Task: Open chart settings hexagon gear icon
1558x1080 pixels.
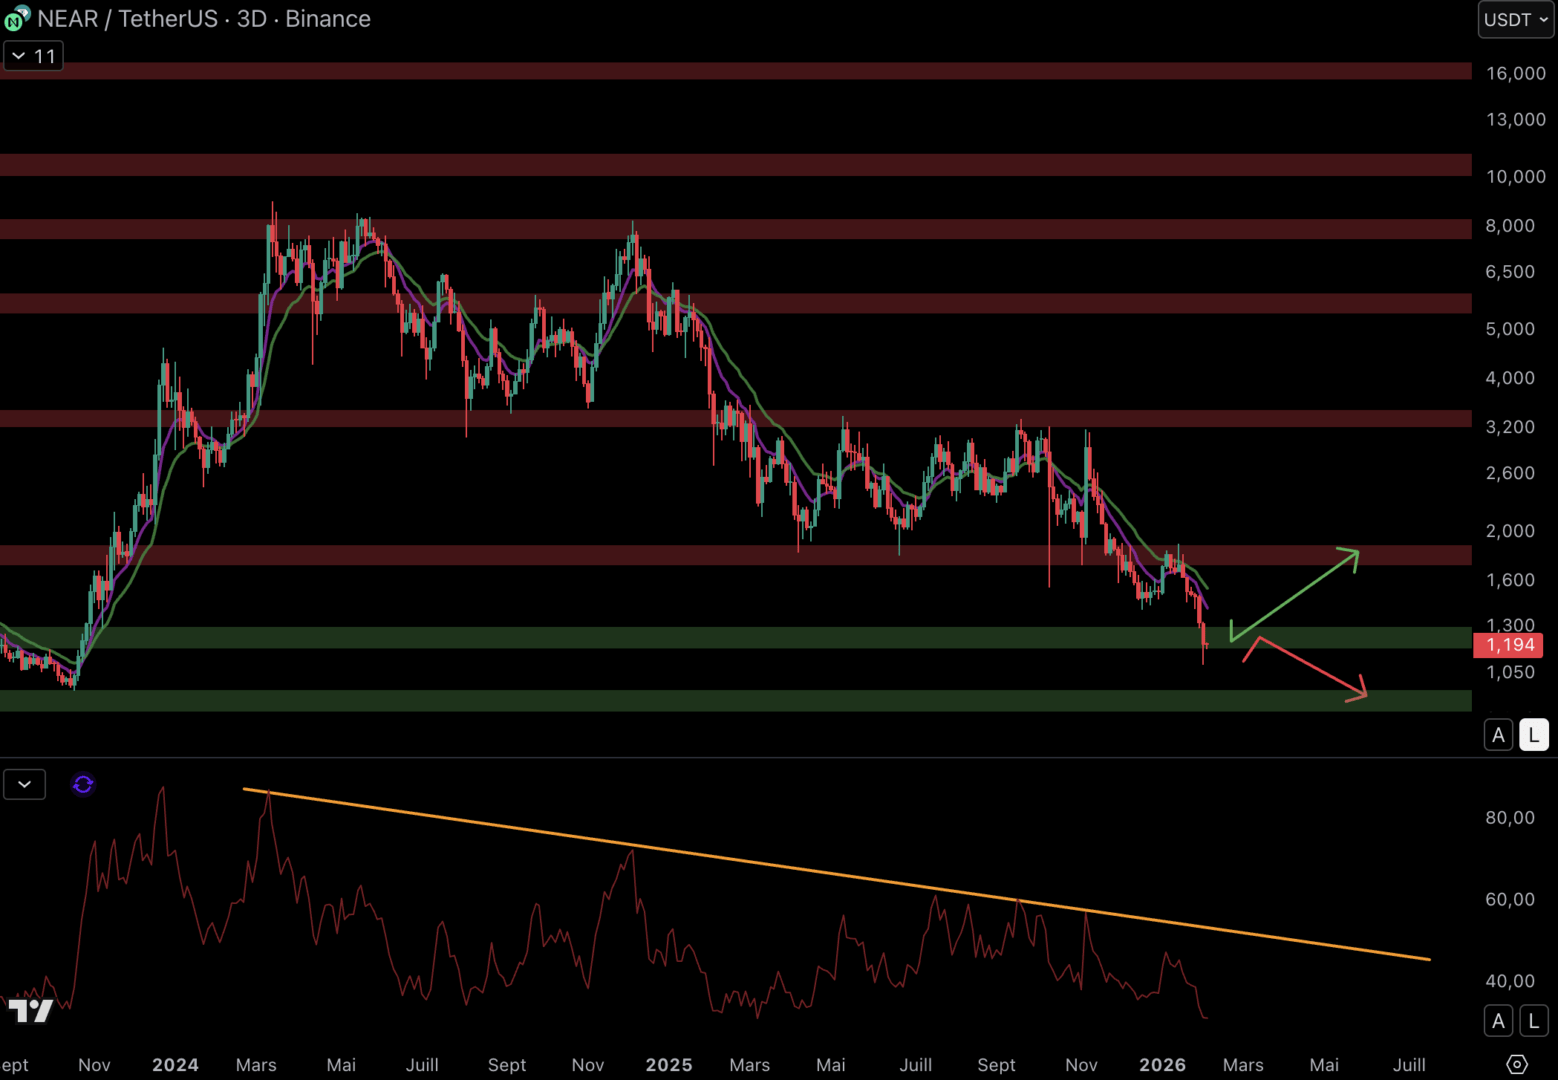Action: (1516, 1064)
